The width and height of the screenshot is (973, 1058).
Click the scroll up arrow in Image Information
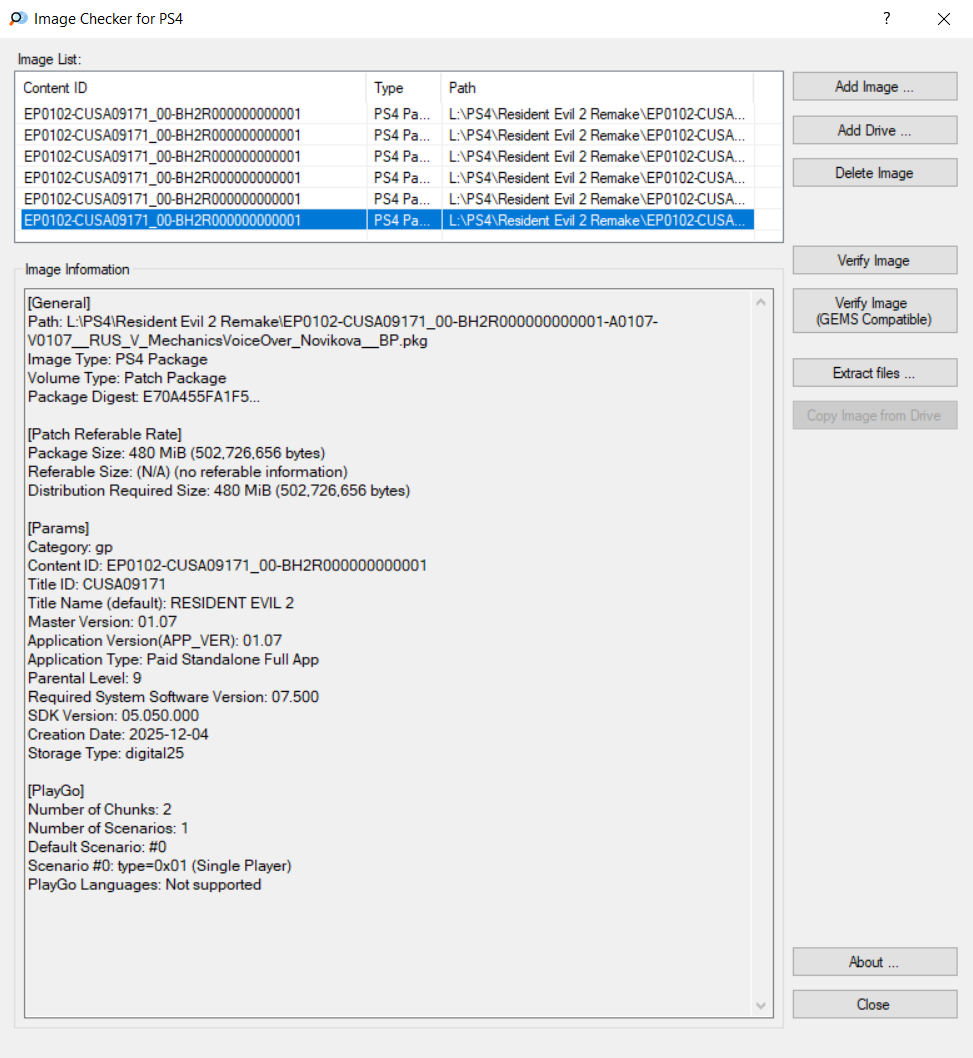pyautogui.click(x=762, y=302)
